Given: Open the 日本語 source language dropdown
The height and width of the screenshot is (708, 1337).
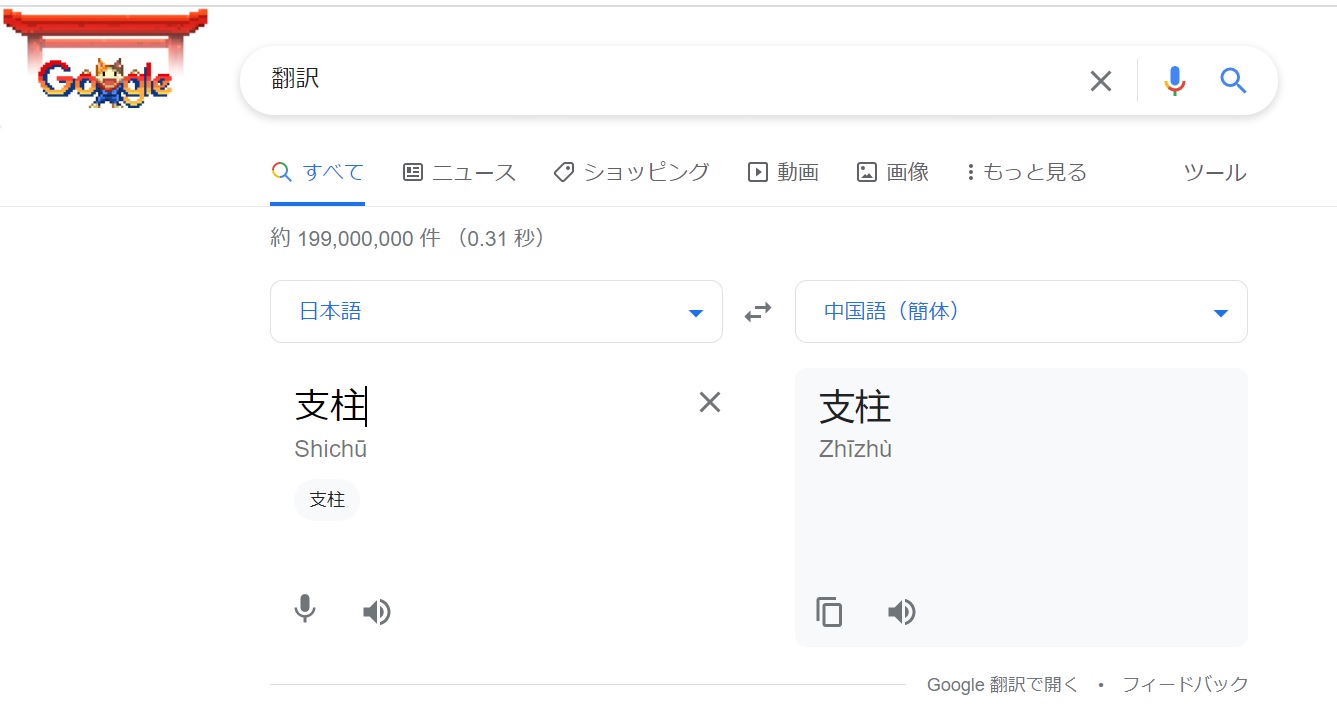Looking at the screenshot, I should pyautogui.click(x=496, y=312).
